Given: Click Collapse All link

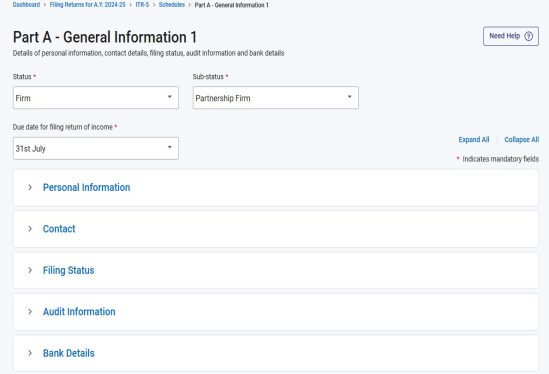Looking at the screenshot, I should click(x=521, y=139).
